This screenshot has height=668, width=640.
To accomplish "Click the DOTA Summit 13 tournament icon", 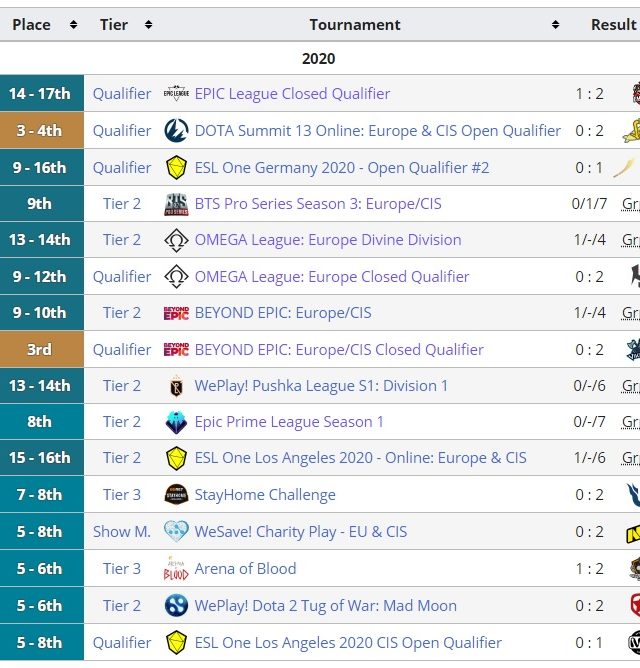I will [176, 131].
